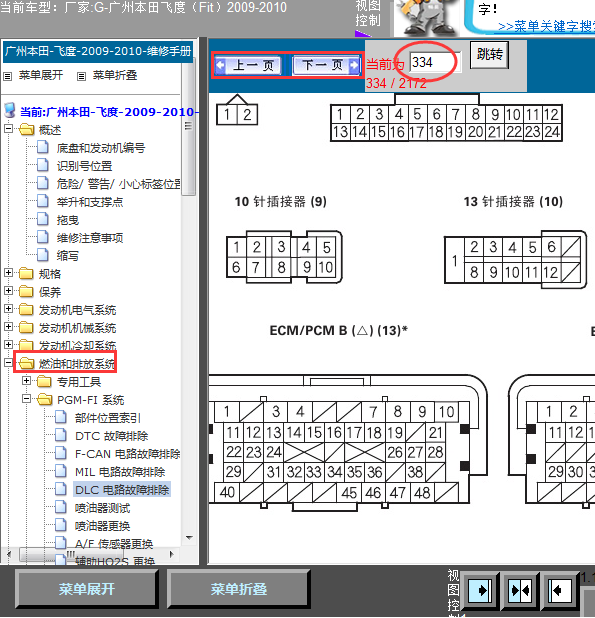Open 缩写 document
This screenshot has width=595, height=618.
pyautogui.click(x=68, y=256)
